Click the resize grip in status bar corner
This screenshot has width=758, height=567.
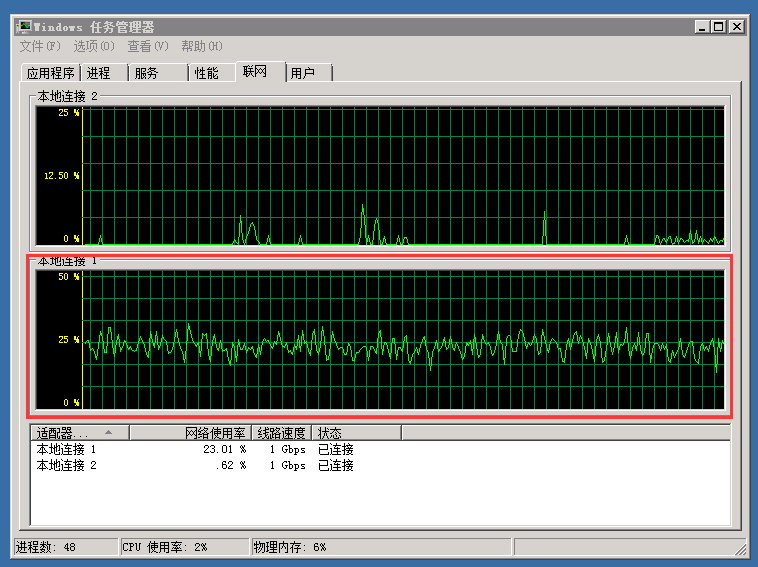(740, 549)
